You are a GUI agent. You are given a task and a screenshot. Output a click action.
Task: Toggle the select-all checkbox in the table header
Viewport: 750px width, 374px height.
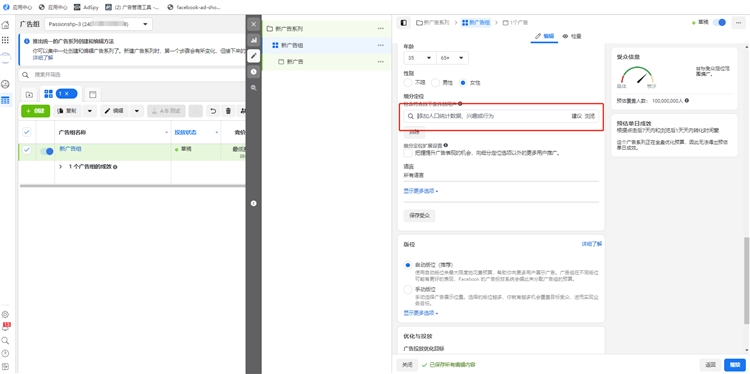pos(27,132)
